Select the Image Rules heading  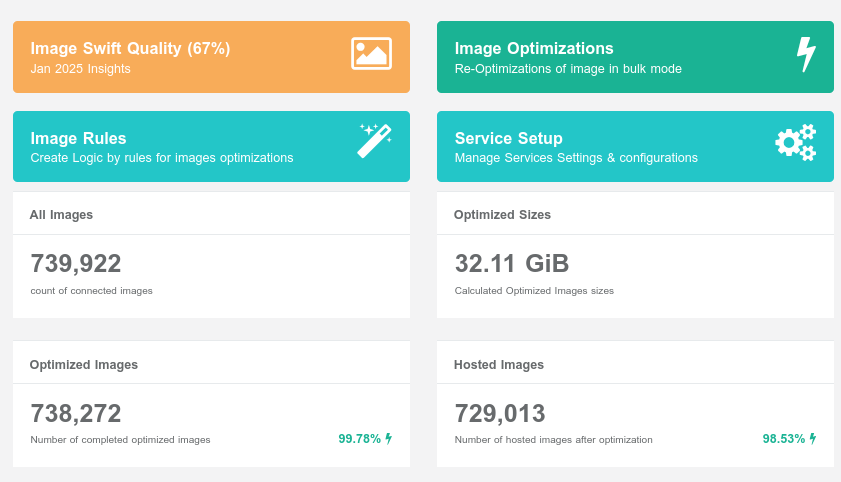point(78,138)
